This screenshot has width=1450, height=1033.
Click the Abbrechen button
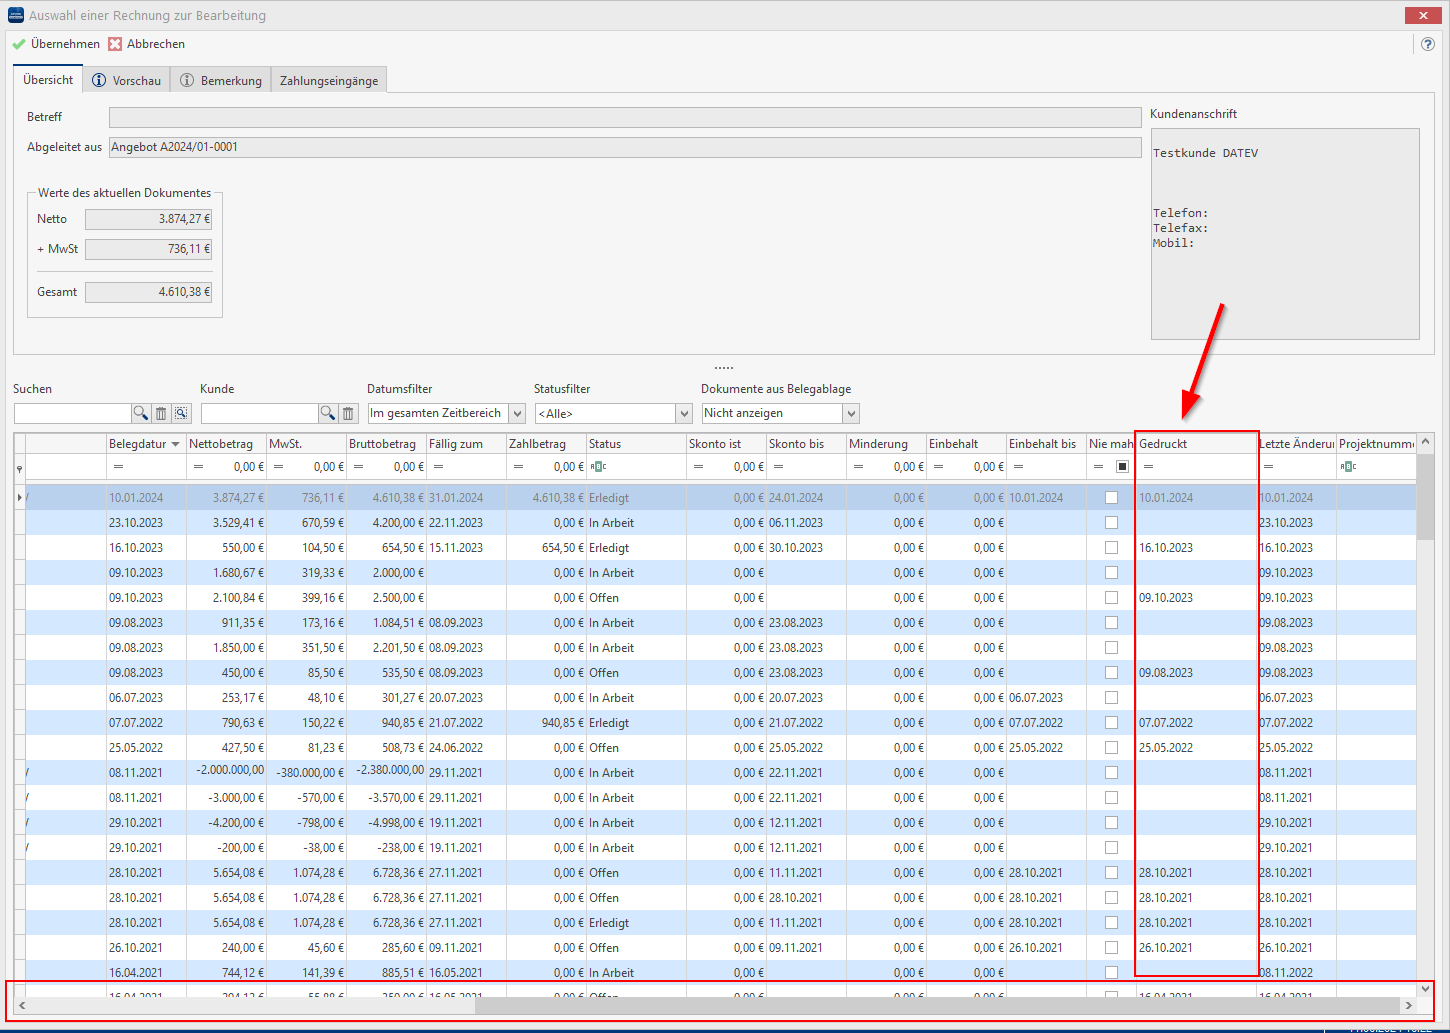(x=147, y=44)
